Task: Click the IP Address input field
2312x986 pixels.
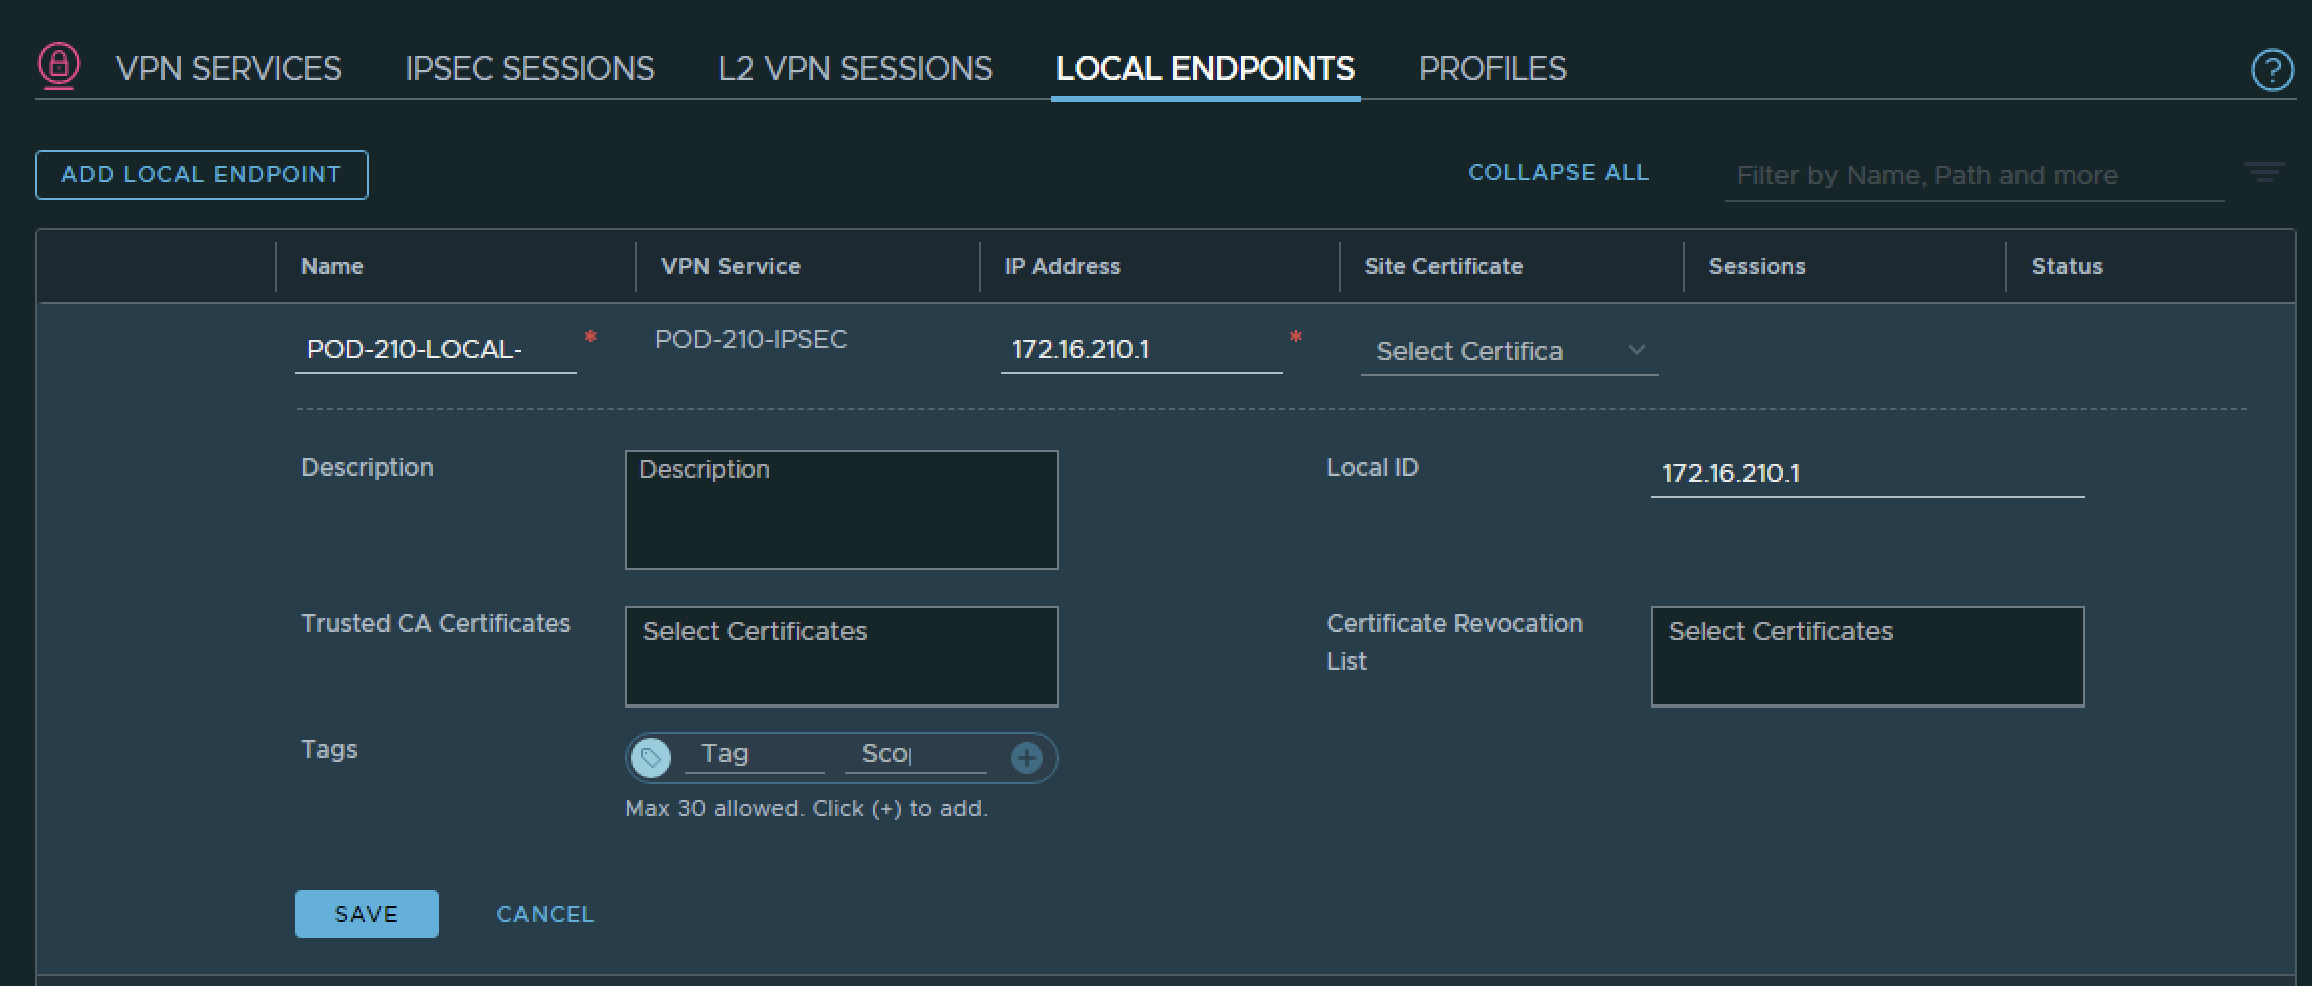Action: tap(1140, 350)
